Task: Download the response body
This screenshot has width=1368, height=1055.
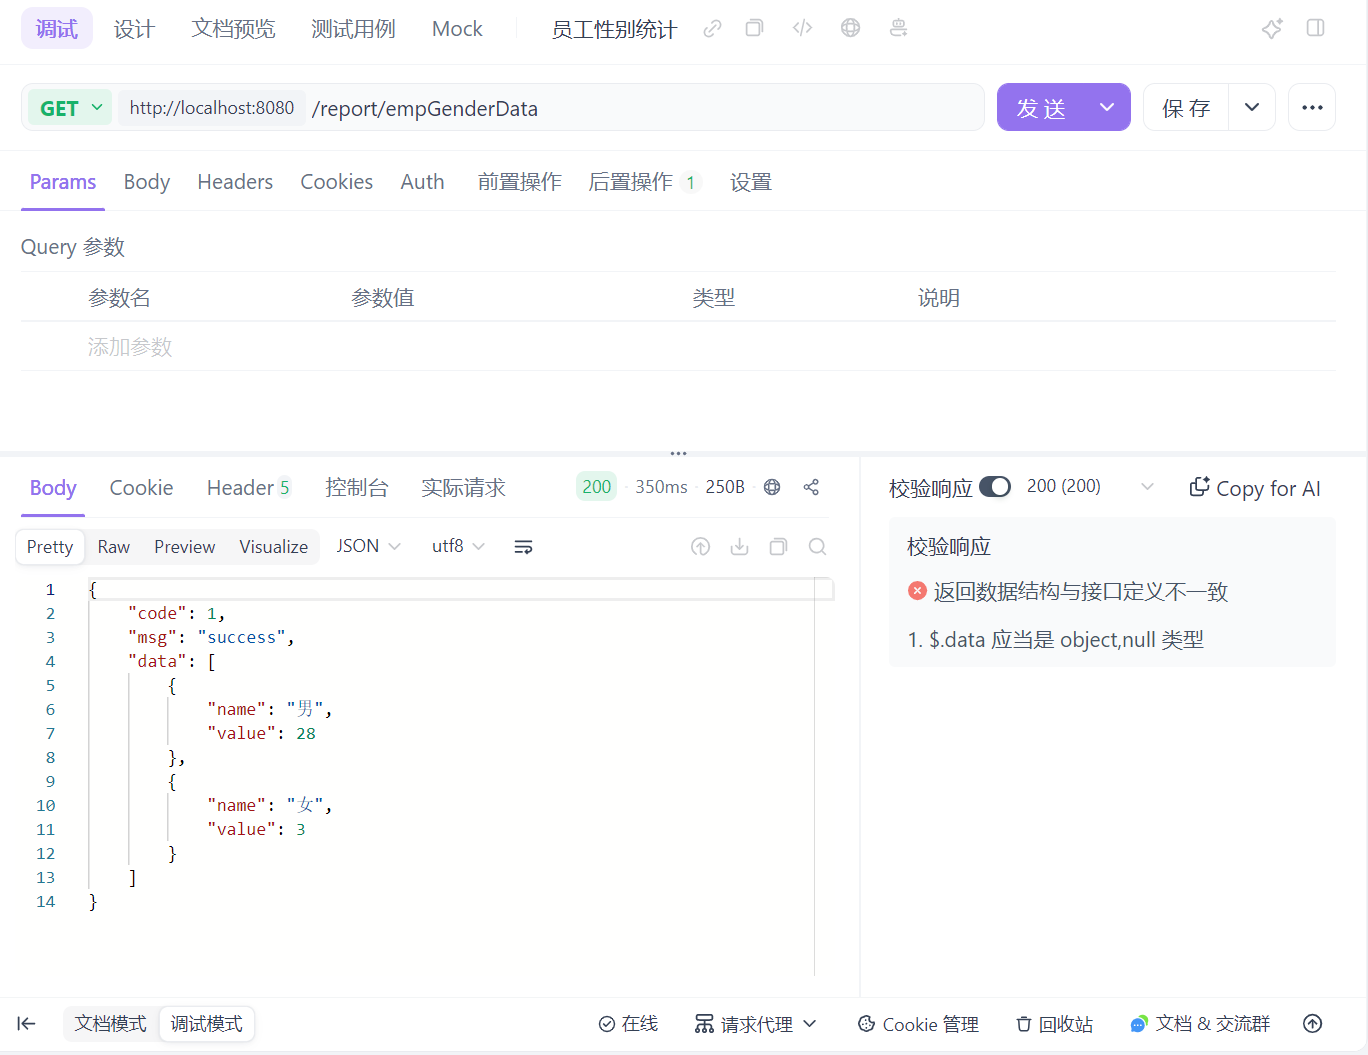Action: point(740,546)
